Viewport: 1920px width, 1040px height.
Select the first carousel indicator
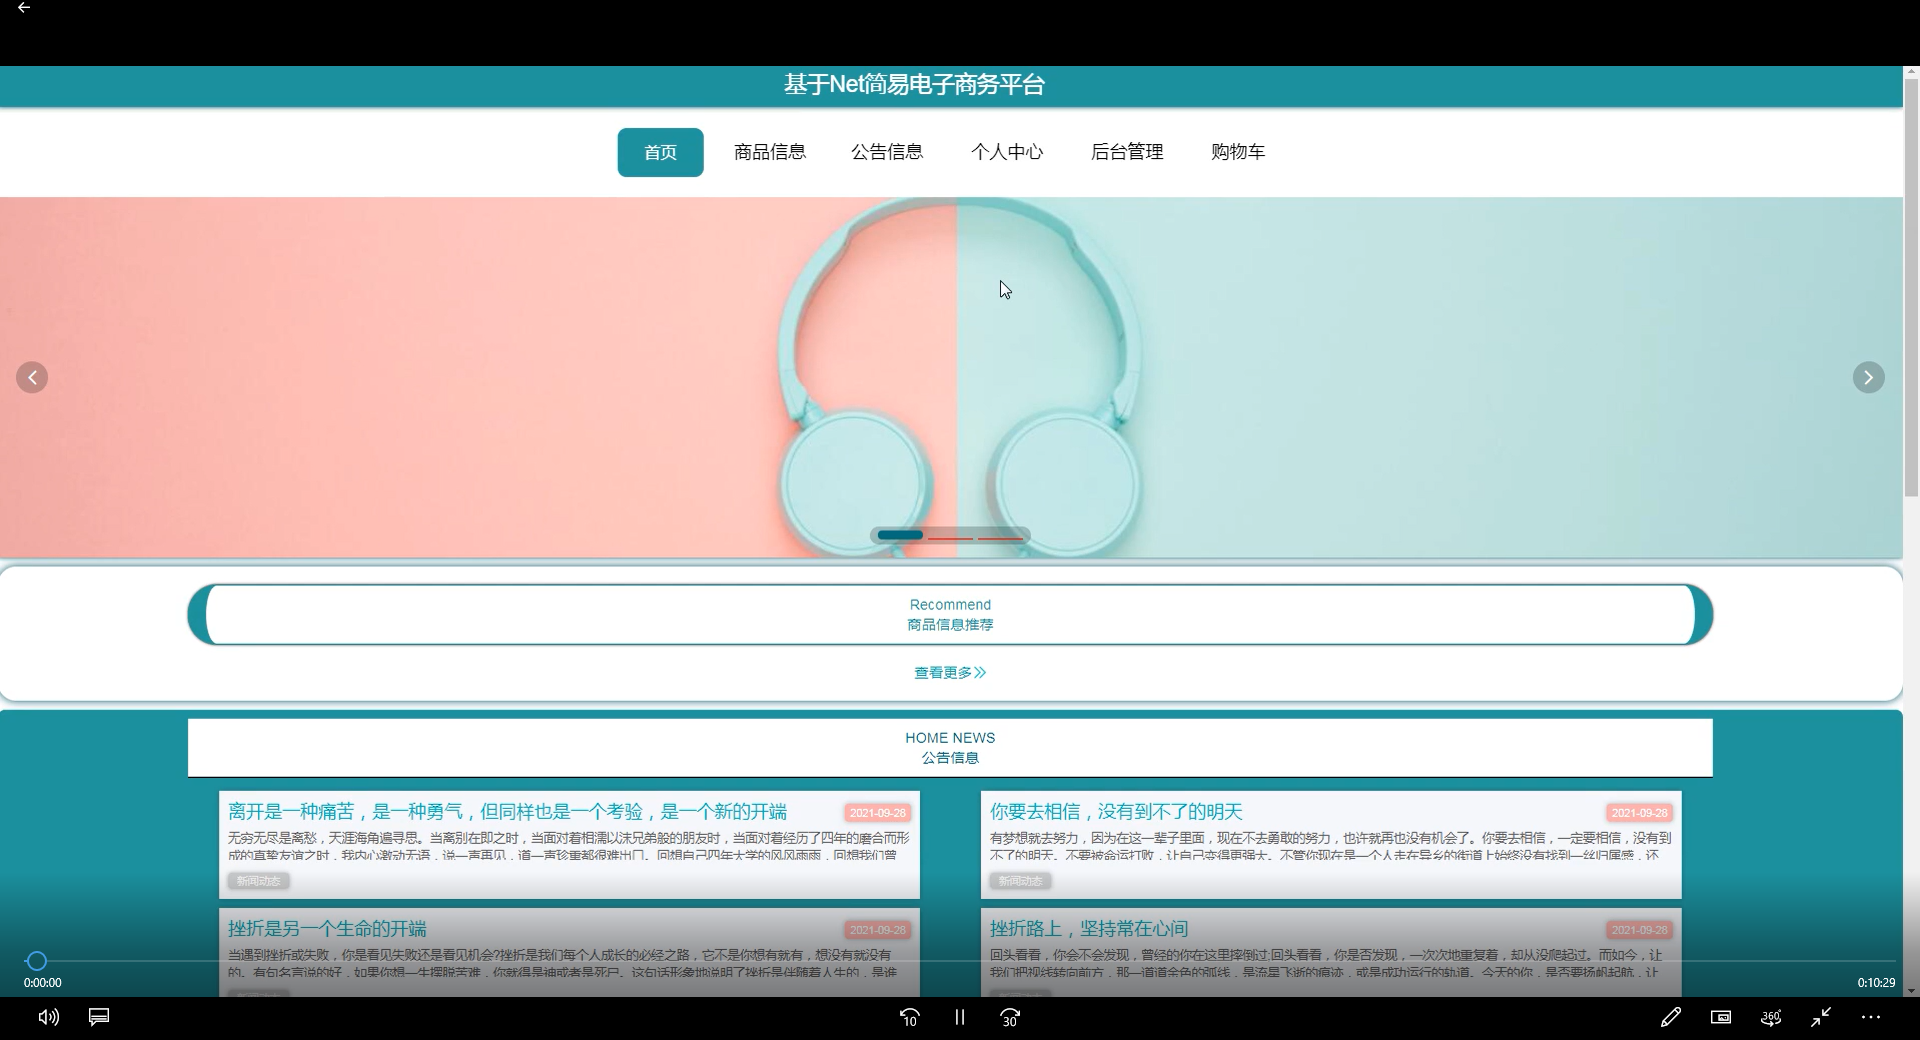point(900,535)
